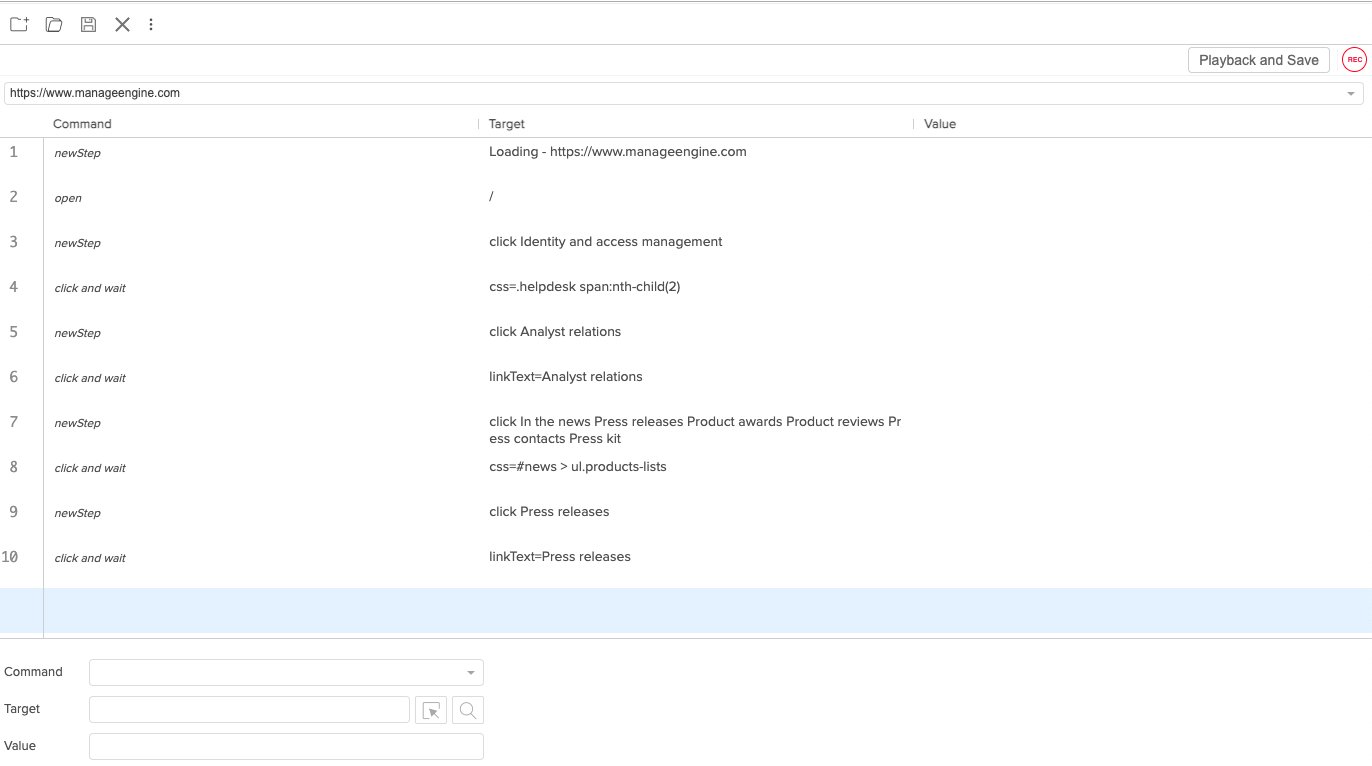
Task: Open the three-dot more options menu
Action: click(x=151, y=24)
